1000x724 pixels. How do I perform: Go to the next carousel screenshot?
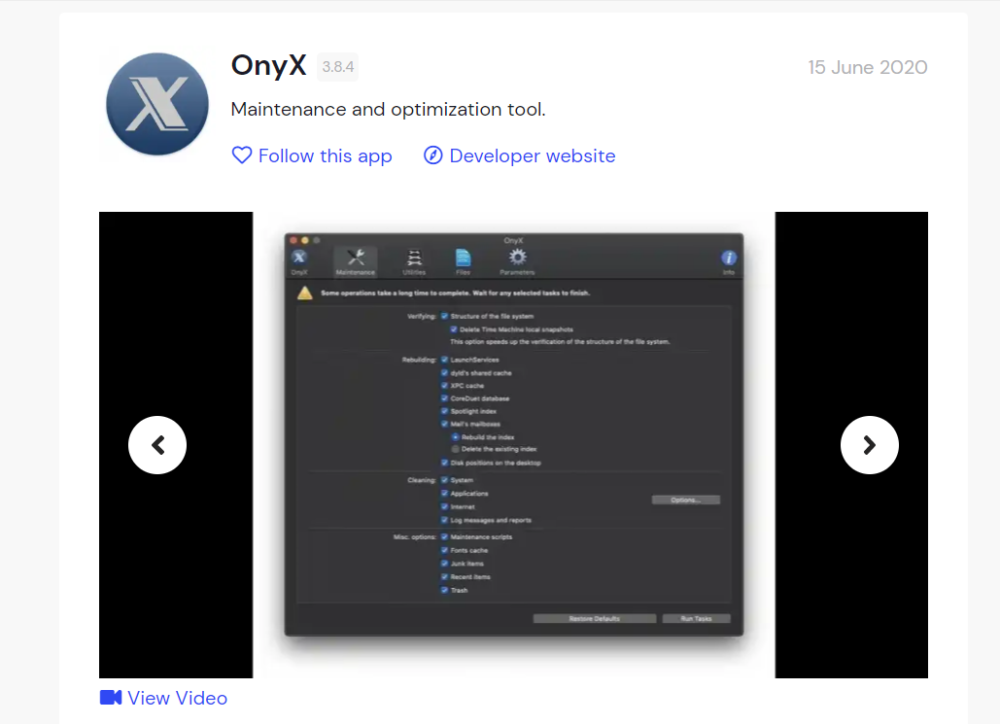pyautogui.click(x=869, y=445)
